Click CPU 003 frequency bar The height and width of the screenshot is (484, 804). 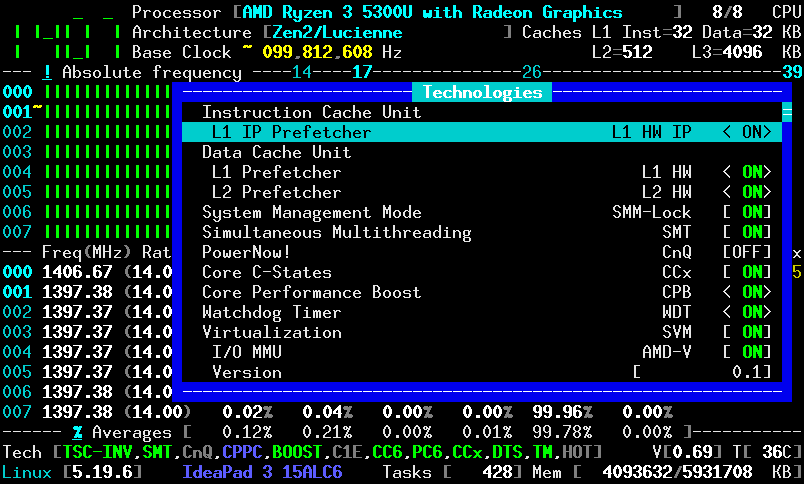(108, 152)
